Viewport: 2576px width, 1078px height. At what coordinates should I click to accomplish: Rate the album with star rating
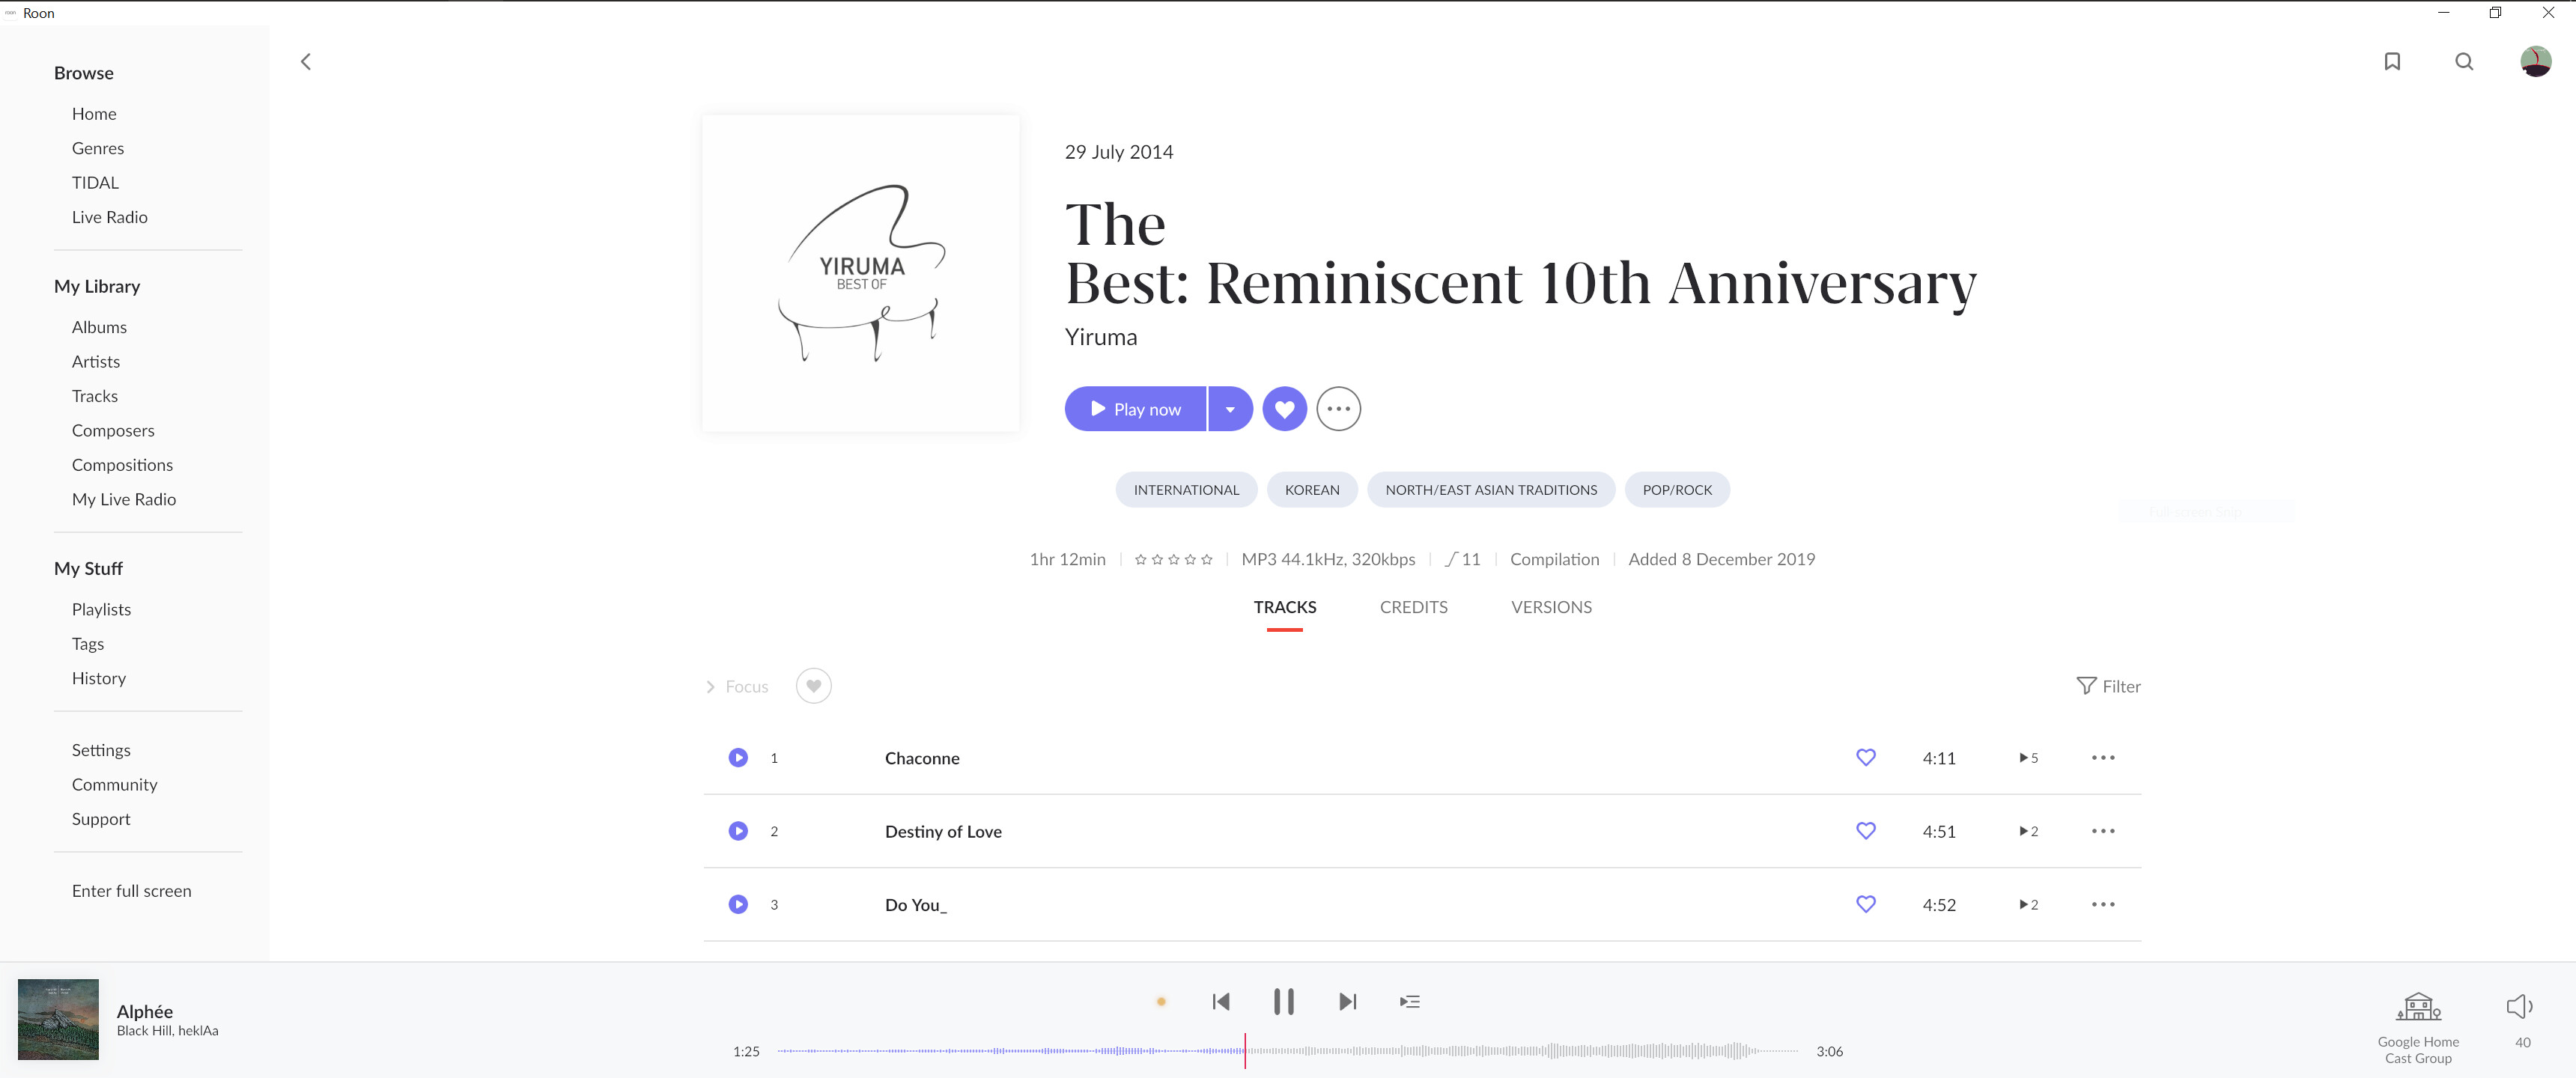click(1173, 560)
